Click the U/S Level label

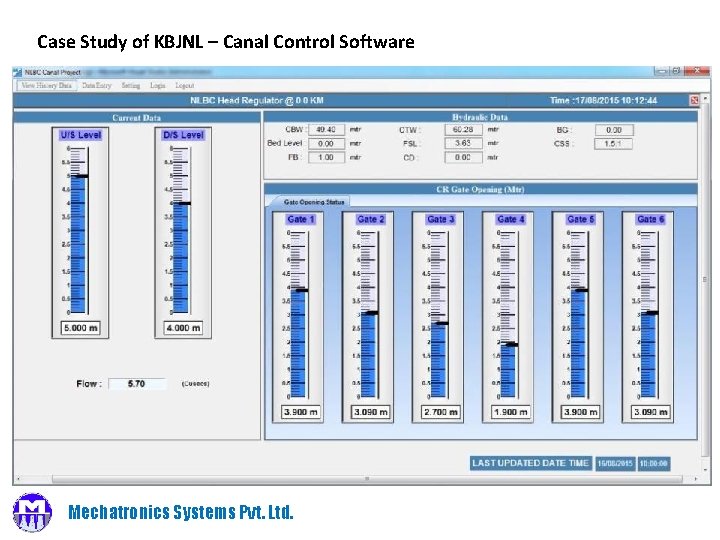(81, 135)
